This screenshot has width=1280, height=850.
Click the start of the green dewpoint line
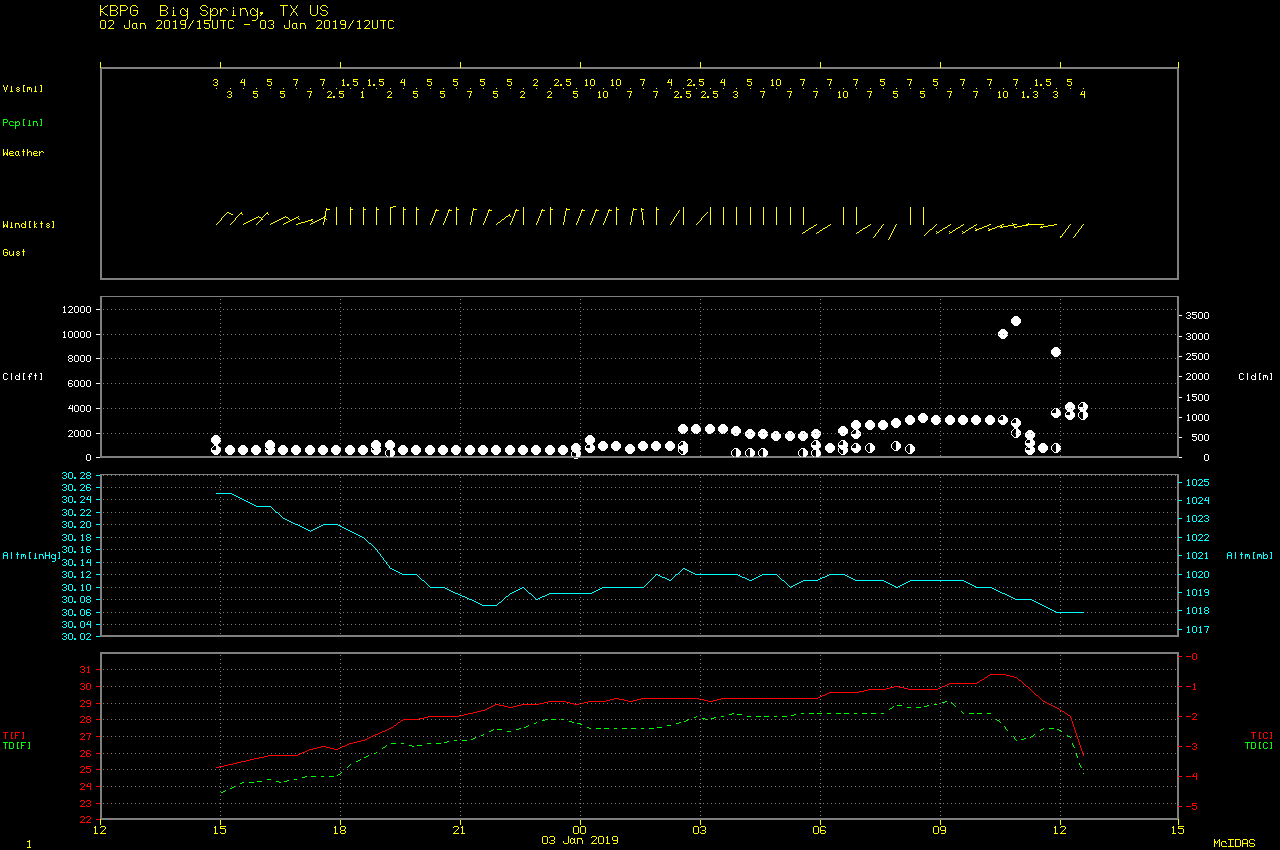pyautogui.click(x=220, y=792)
